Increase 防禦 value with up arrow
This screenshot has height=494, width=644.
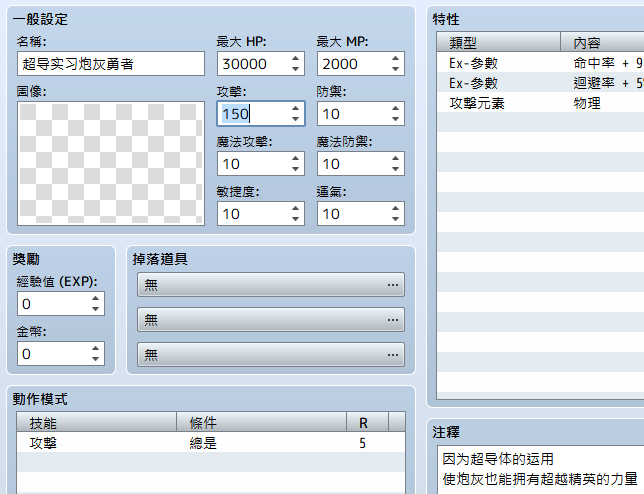(x=395, y=108)
